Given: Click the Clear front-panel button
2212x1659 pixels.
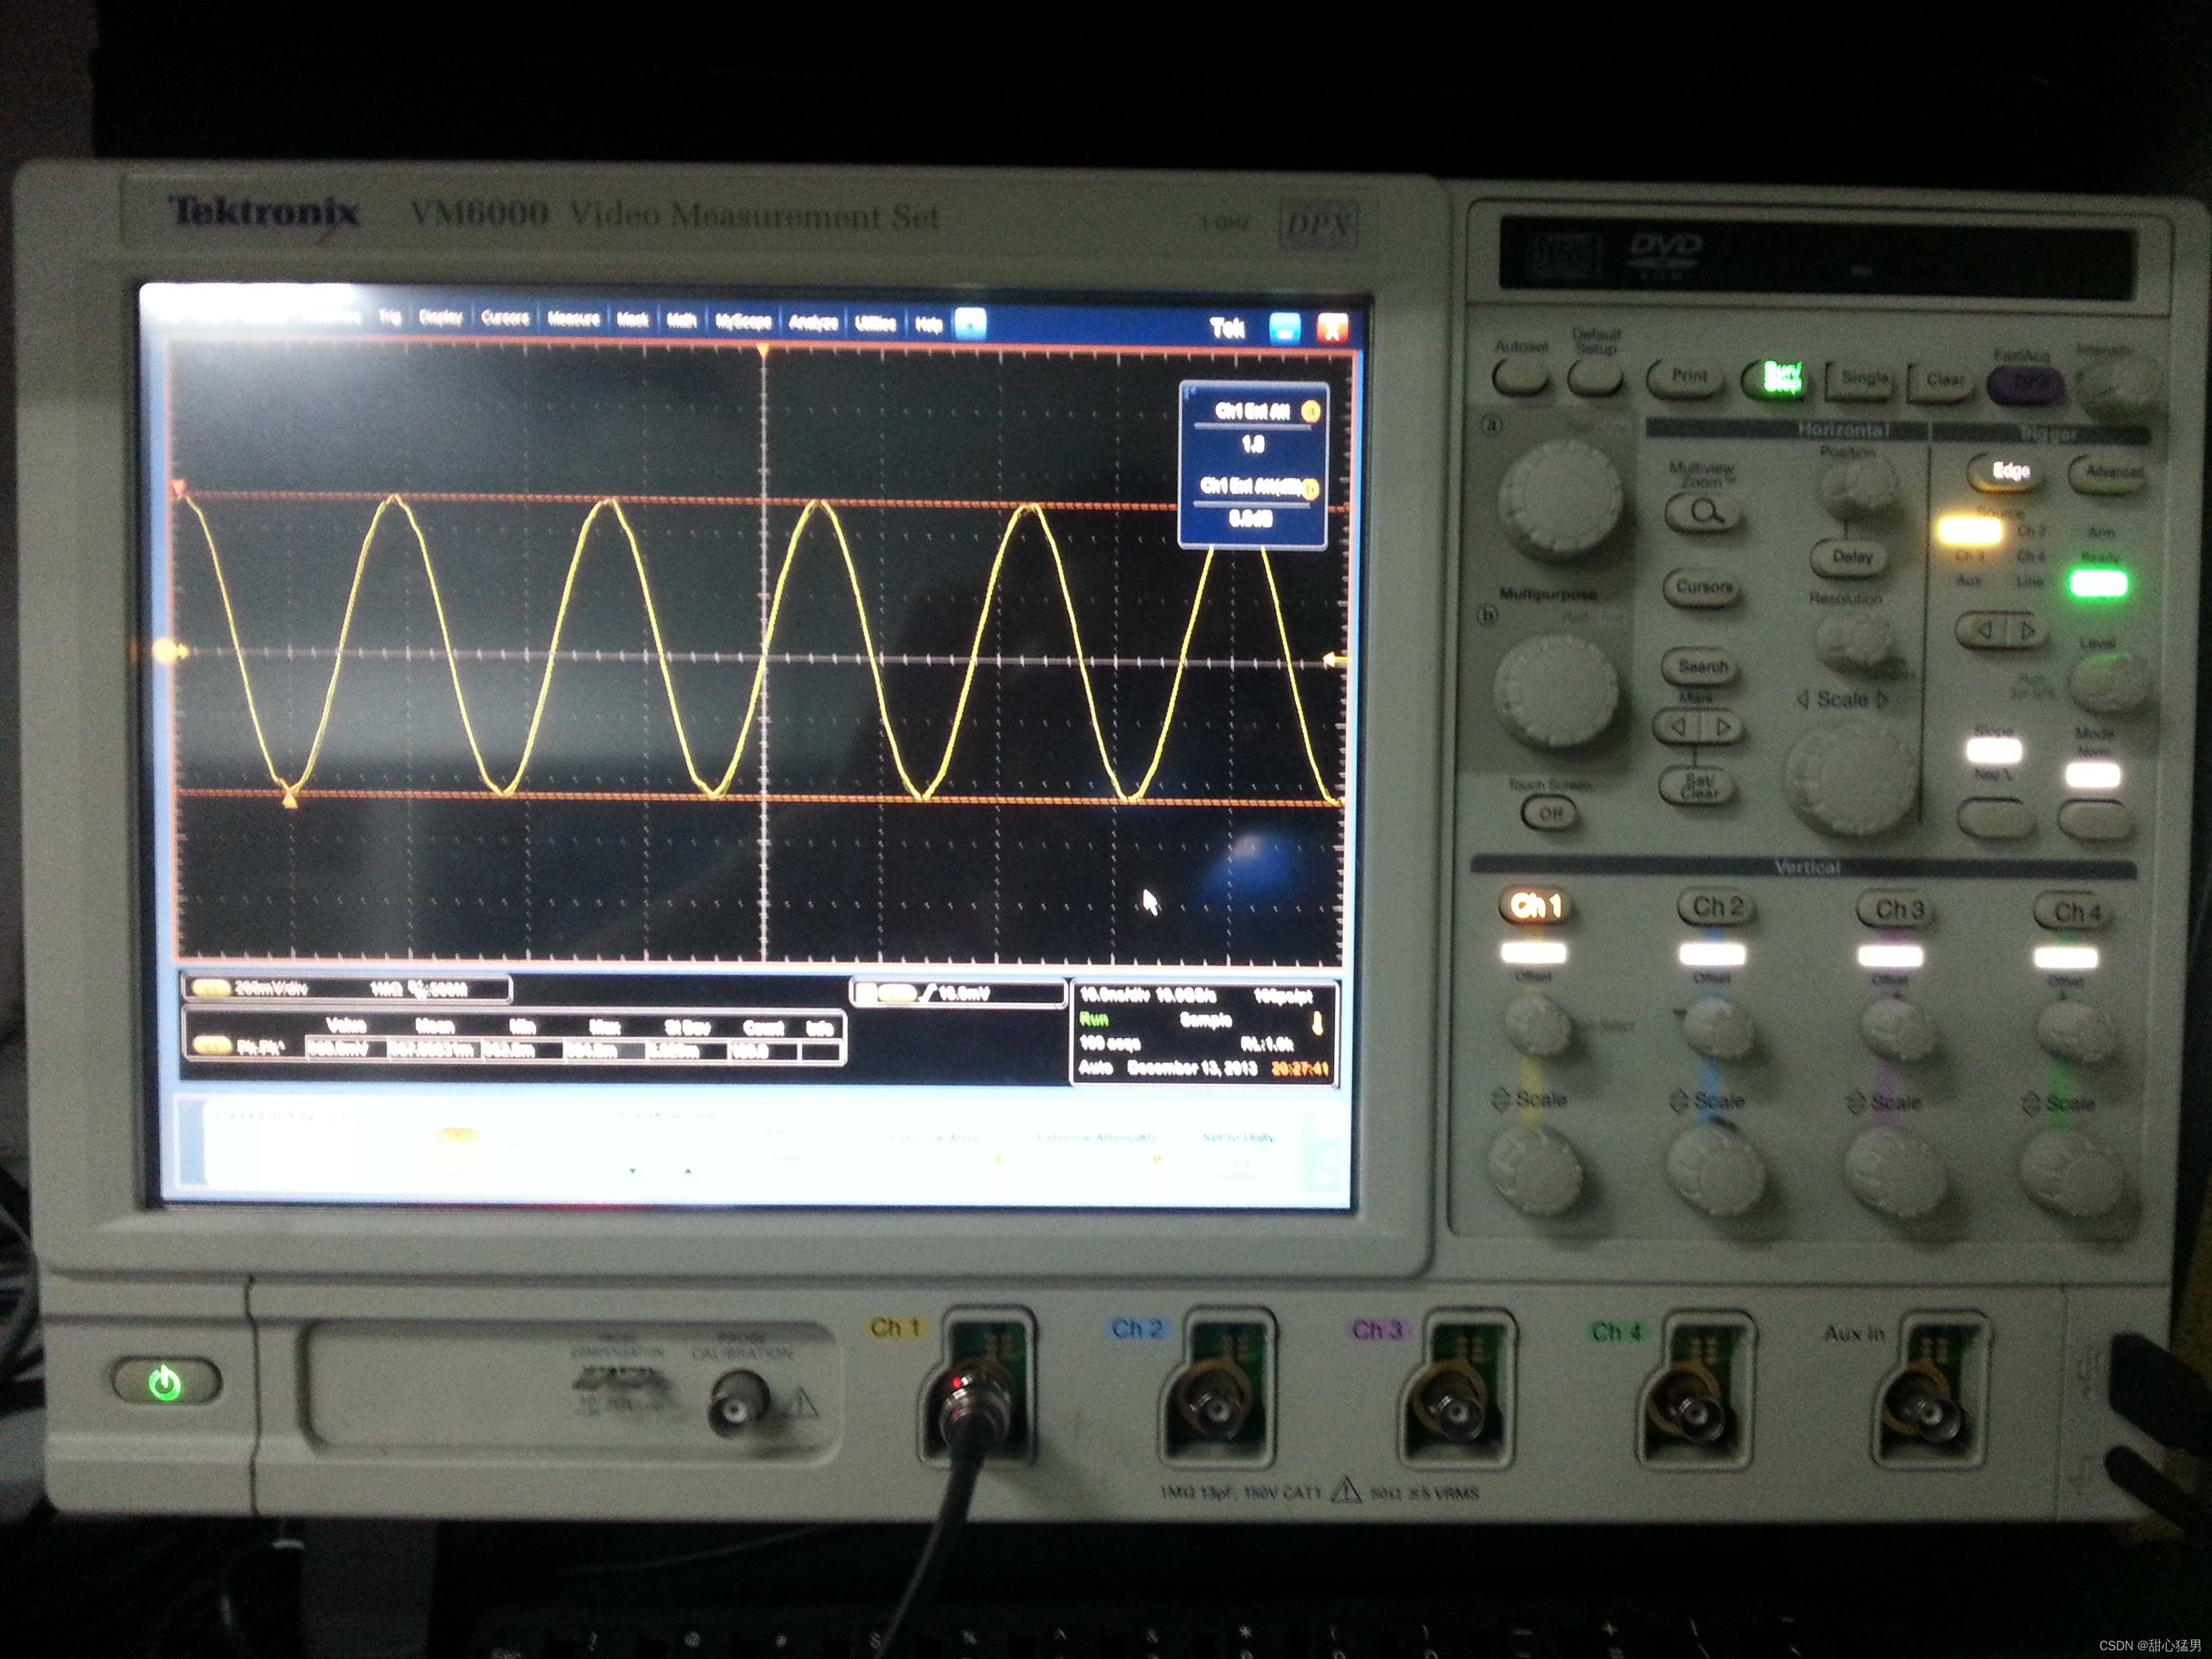Looking at the screenshot, I should (1942, 382).
